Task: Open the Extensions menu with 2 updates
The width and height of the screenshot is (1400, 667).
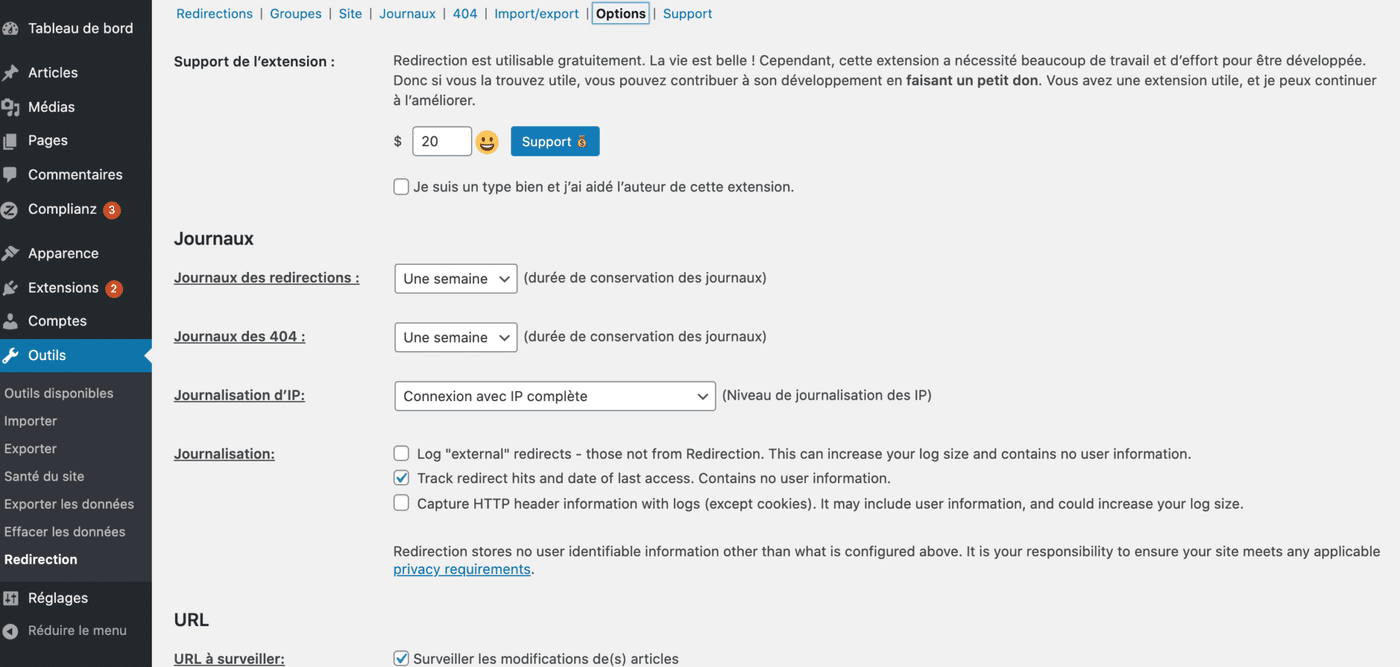Action: [x=14, y=287]
